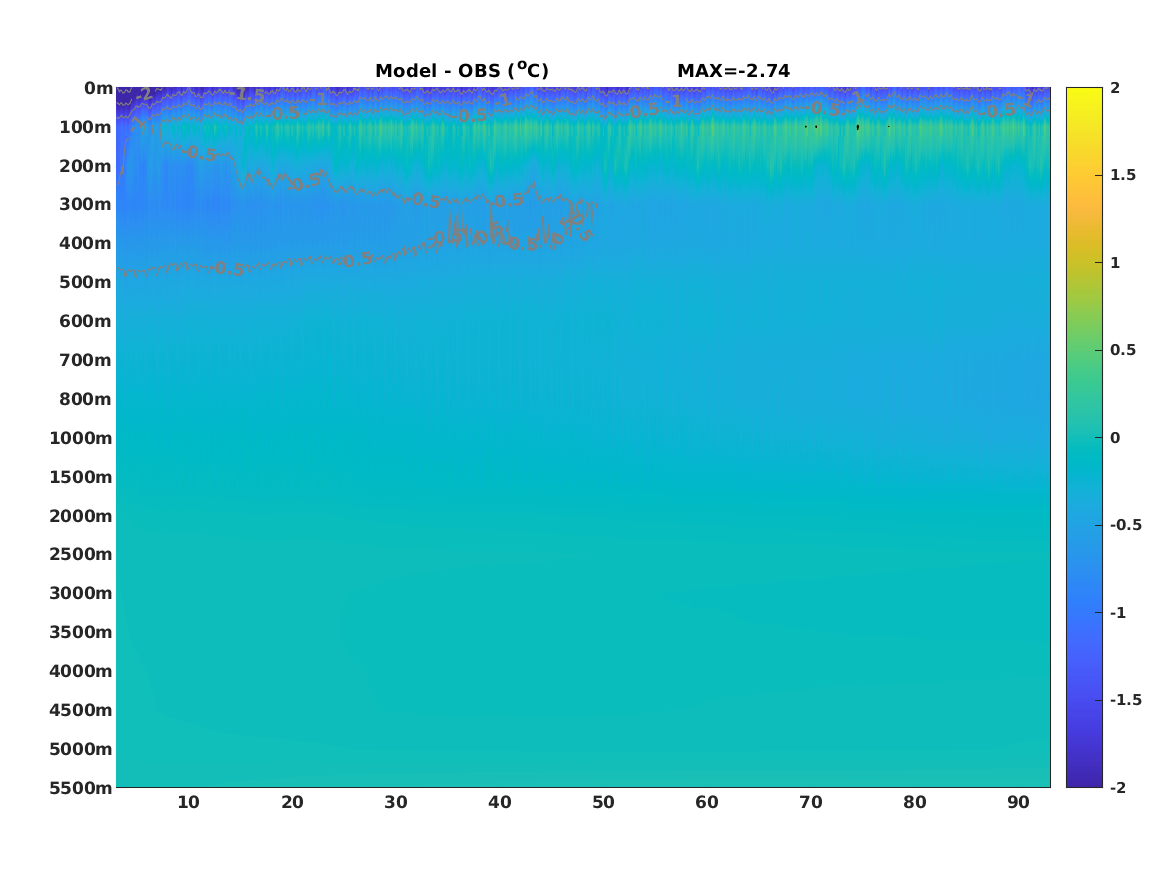Click the colorbar tick label "2"
This screenshot has height=875, width=1167.
point(1115,88)
